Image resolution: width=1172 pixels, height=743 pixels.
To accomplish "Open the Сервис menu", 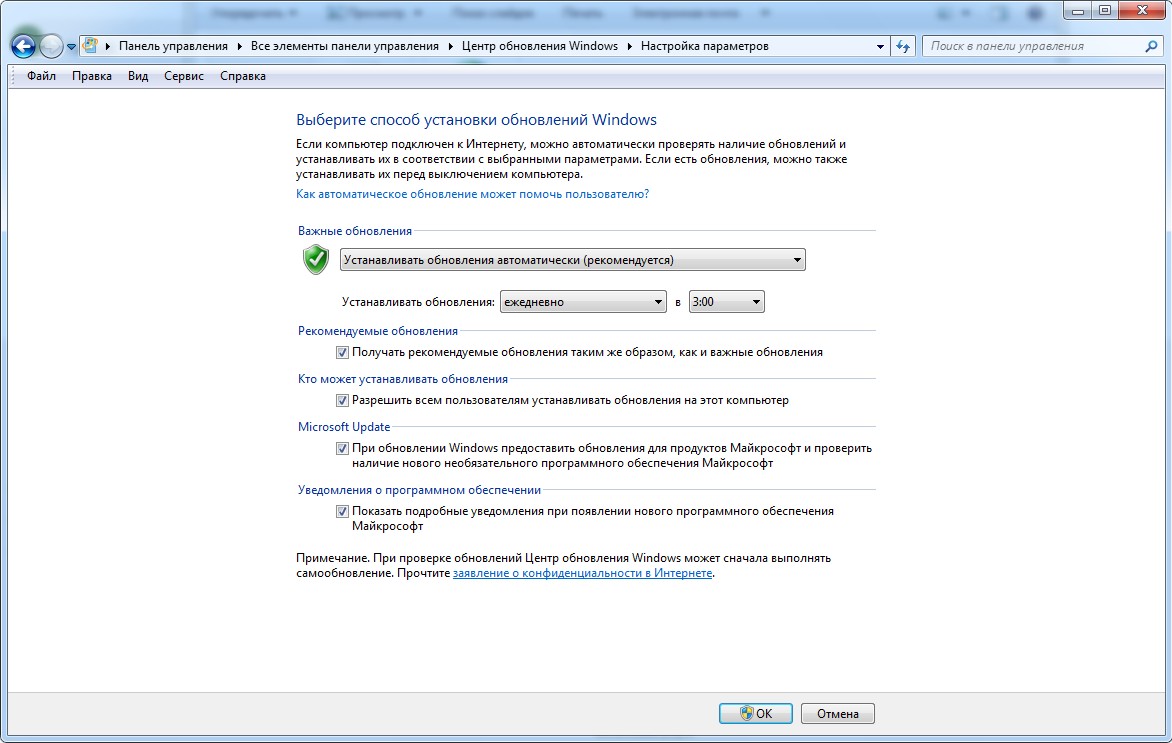I will click(x=184, y=76).
